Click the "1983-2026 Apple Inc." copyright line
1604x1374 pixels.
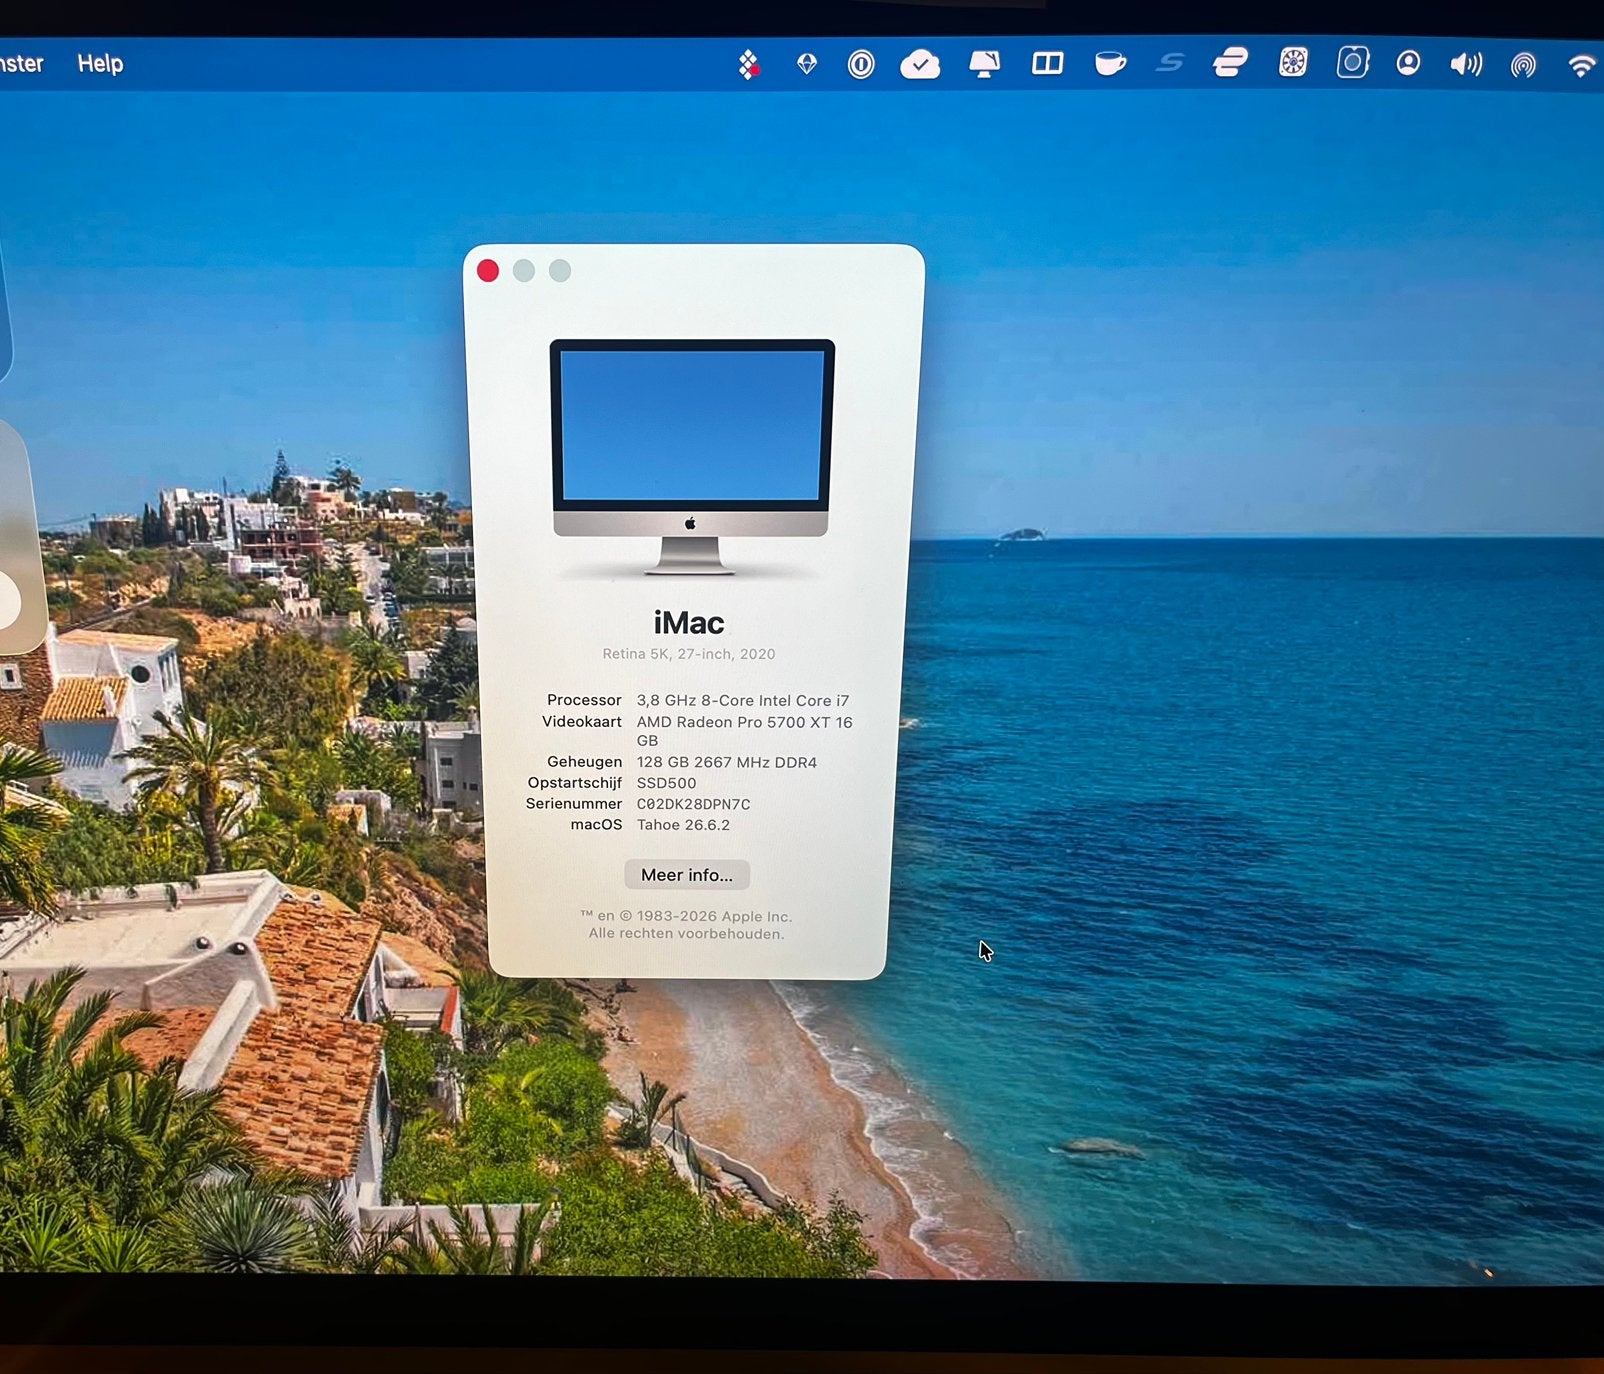coord(686,916)
